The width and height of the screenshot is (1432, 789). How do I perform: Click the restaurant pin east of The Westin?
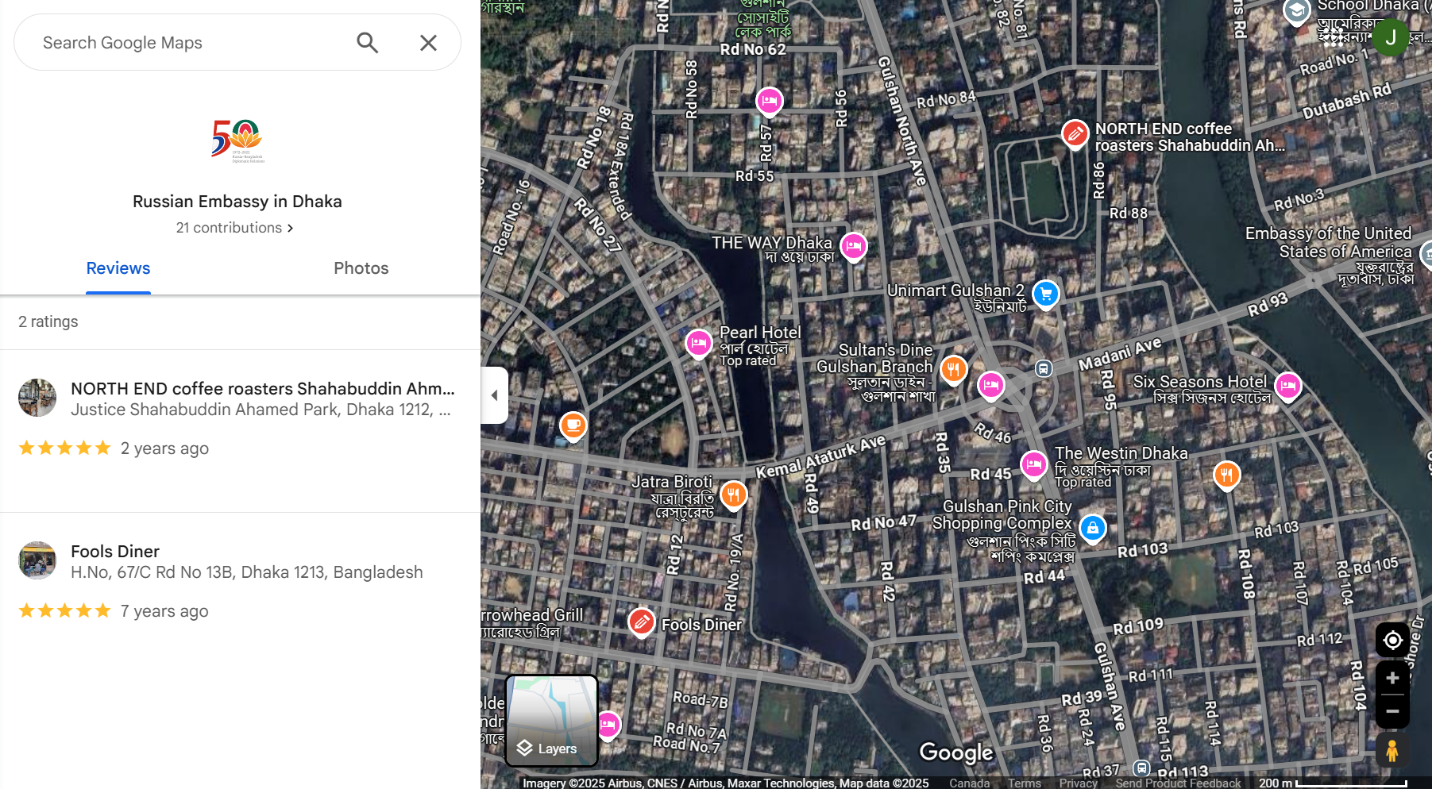pyautogui.click(x=1227, y=475)
